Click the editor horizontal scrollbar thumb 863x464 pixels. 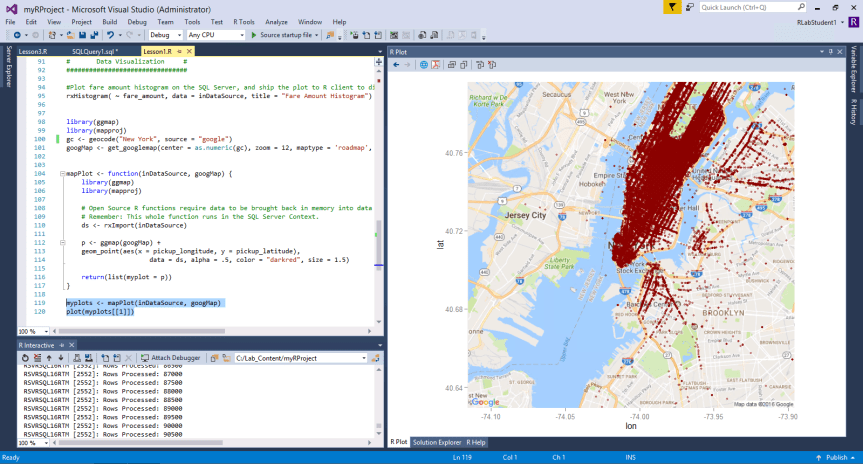coord(142,331)
